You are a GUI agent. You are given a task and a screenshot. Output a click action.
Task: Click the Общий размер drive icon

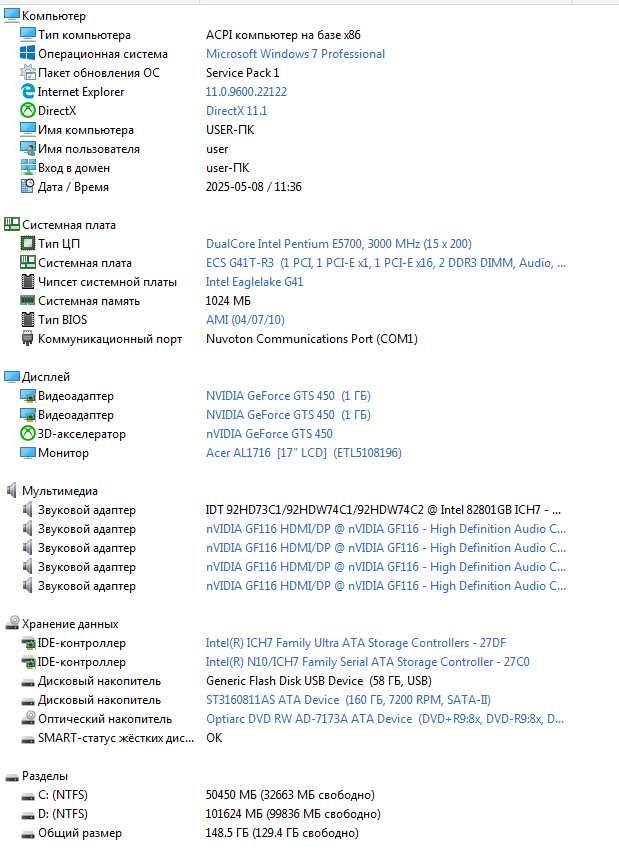28,834
